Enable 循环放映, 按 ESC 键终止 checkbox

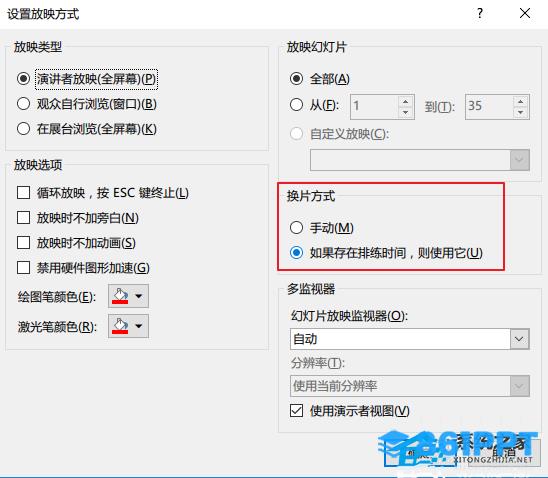pos(23,193)
